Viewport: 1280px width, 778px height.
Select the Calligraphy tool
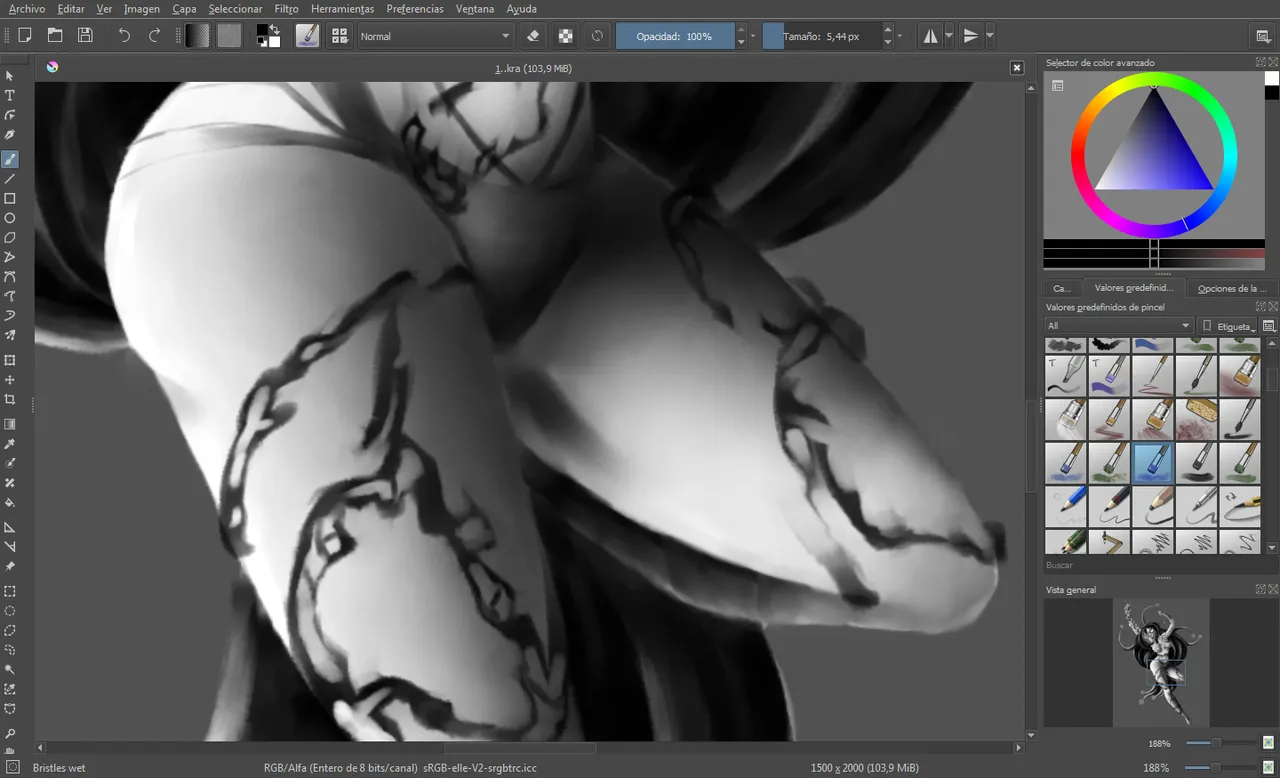point(10,135)
